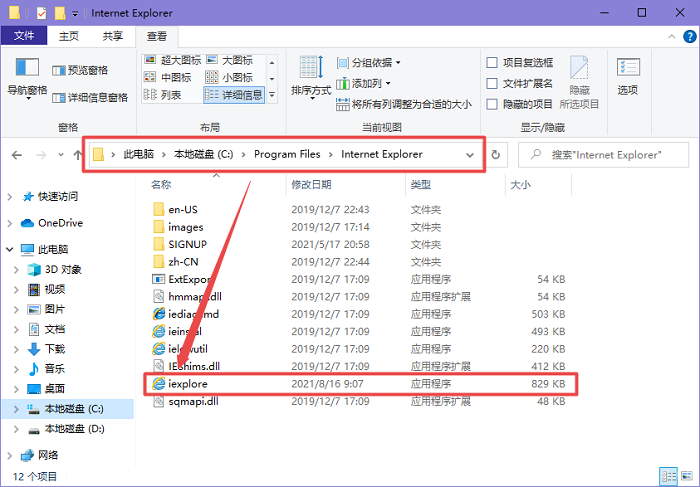Viewport: 700px width, 487px height.
Task: Collapse the 此电脑 tree node
Action: pos(10,250)
